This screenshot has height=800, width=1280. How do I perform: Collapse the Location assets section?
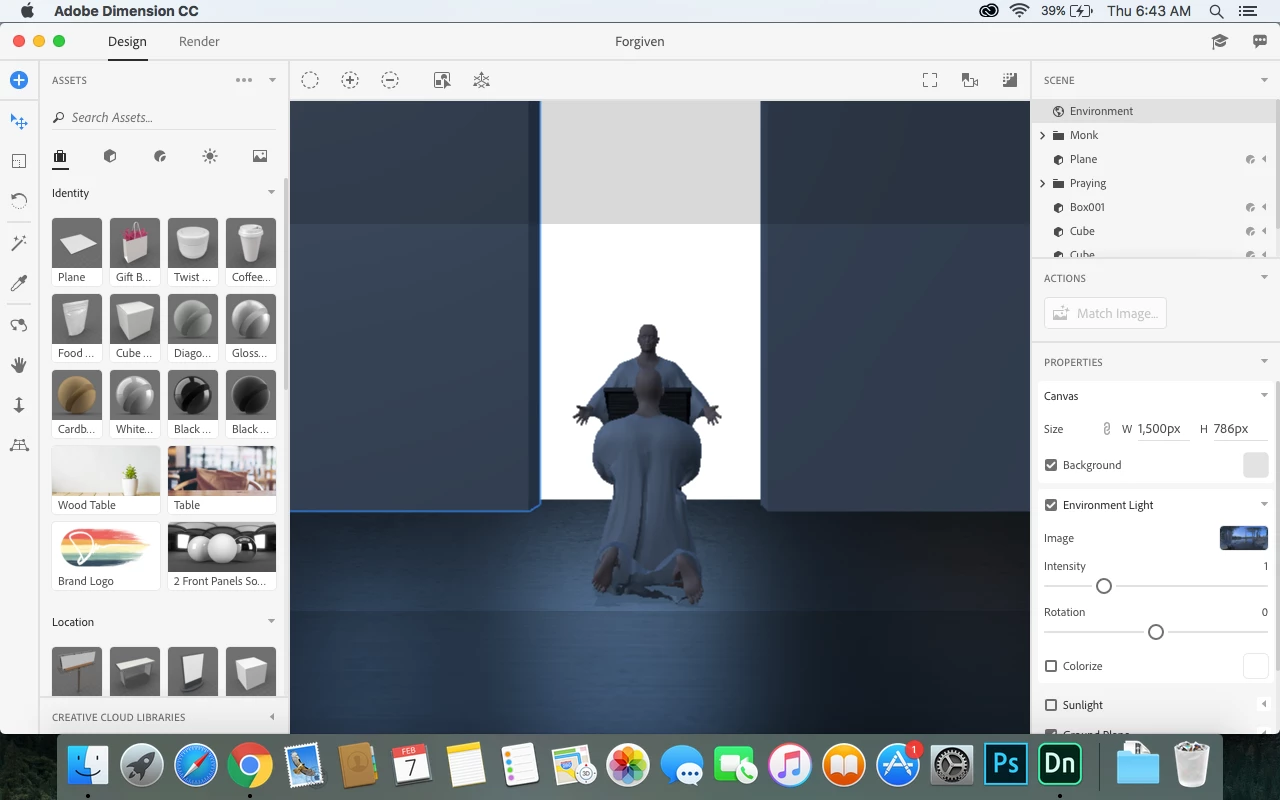(x=271, y=622)
